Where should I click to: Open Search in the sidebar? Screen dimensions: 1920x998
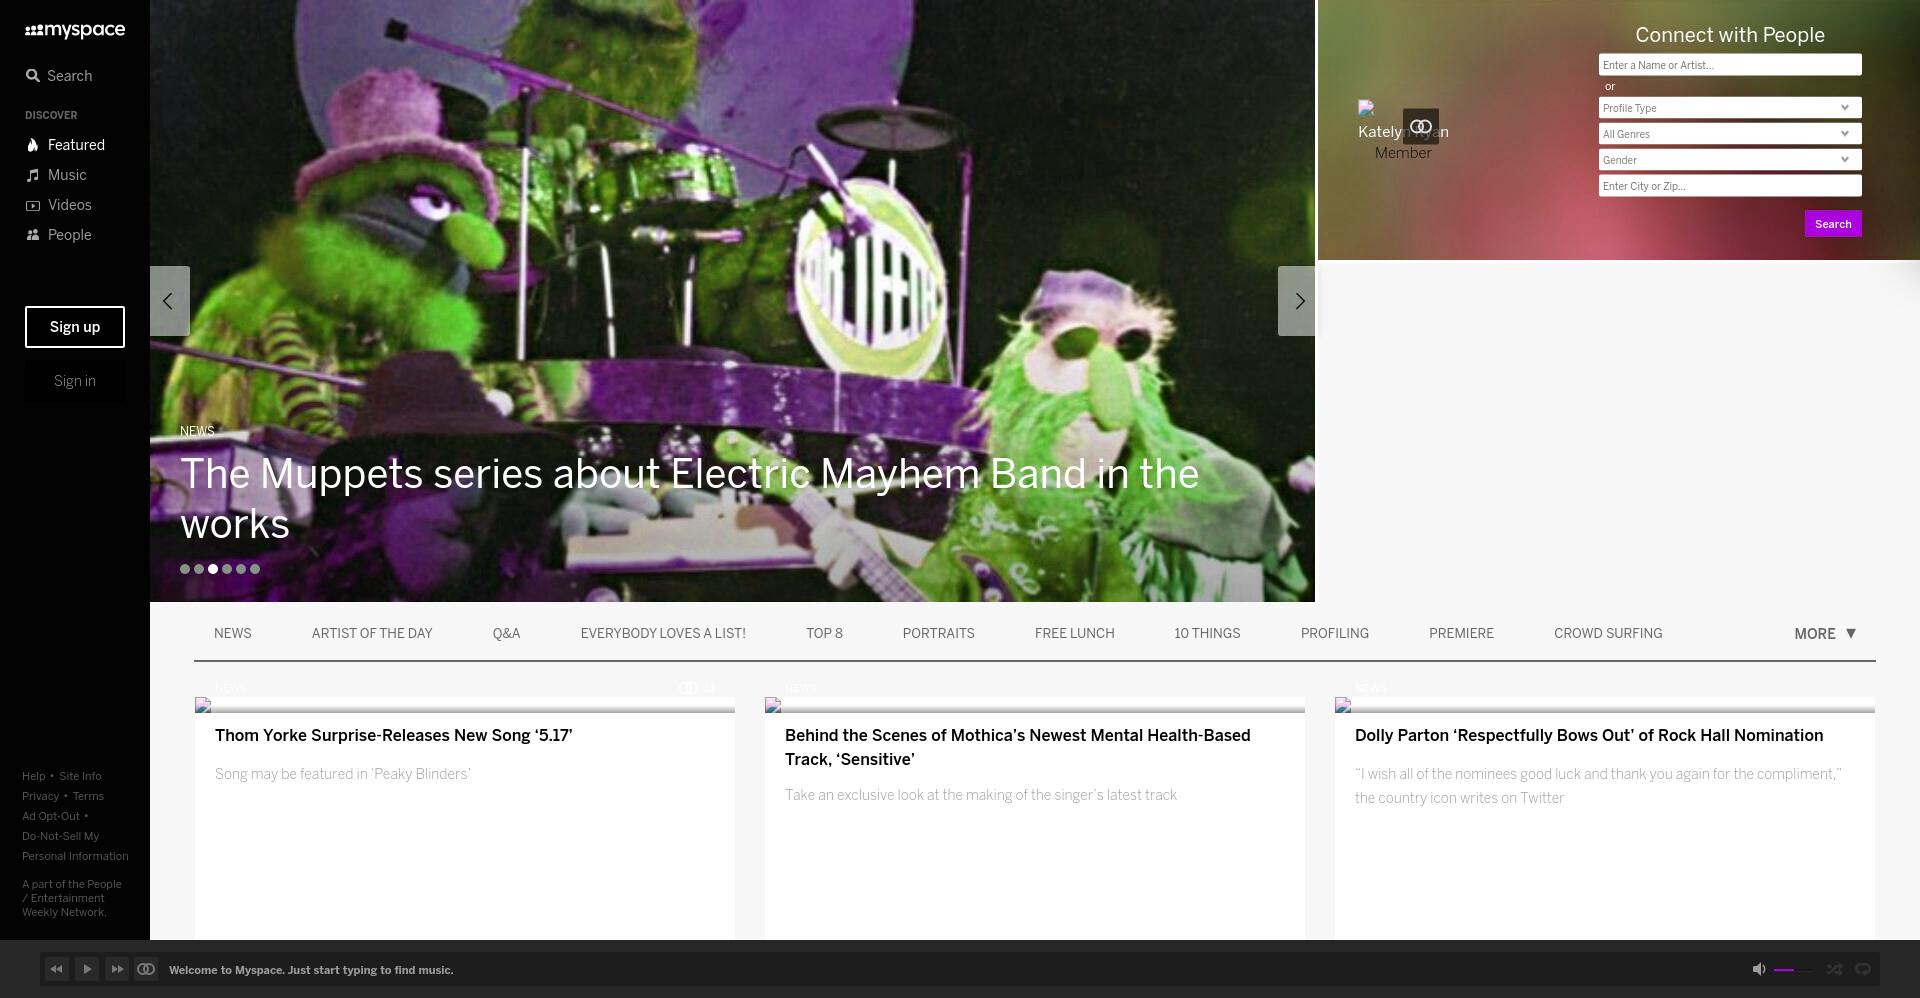point(59,76)
